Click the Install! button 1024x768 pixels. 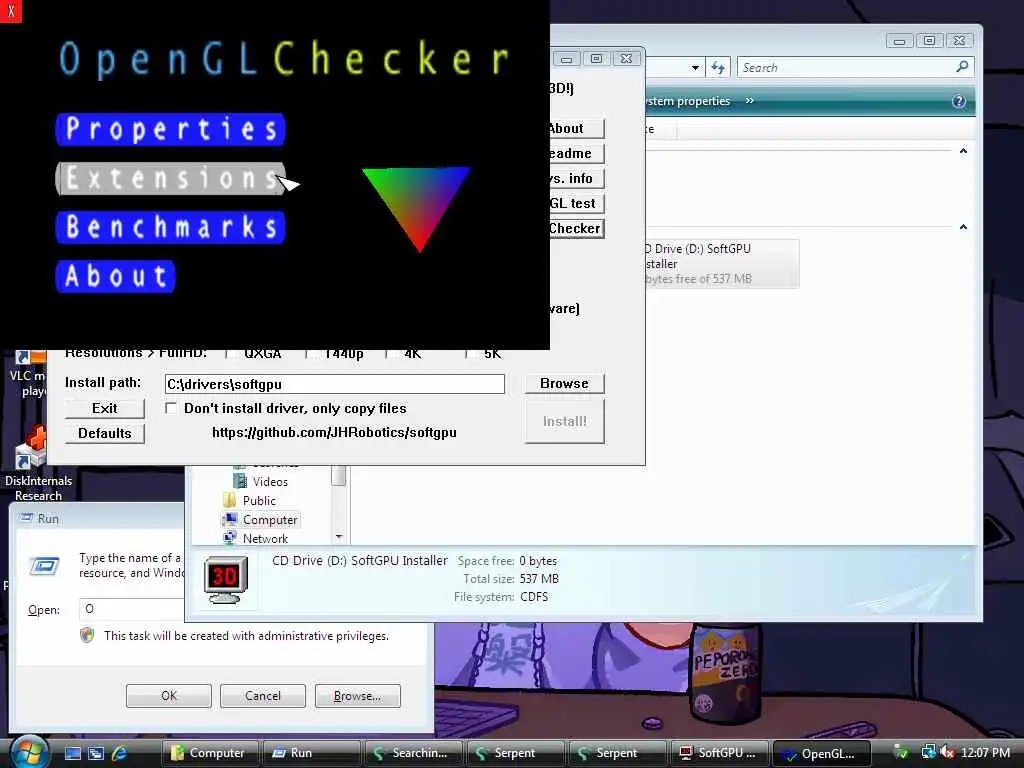pyautogui.click(x=564, y=421)
